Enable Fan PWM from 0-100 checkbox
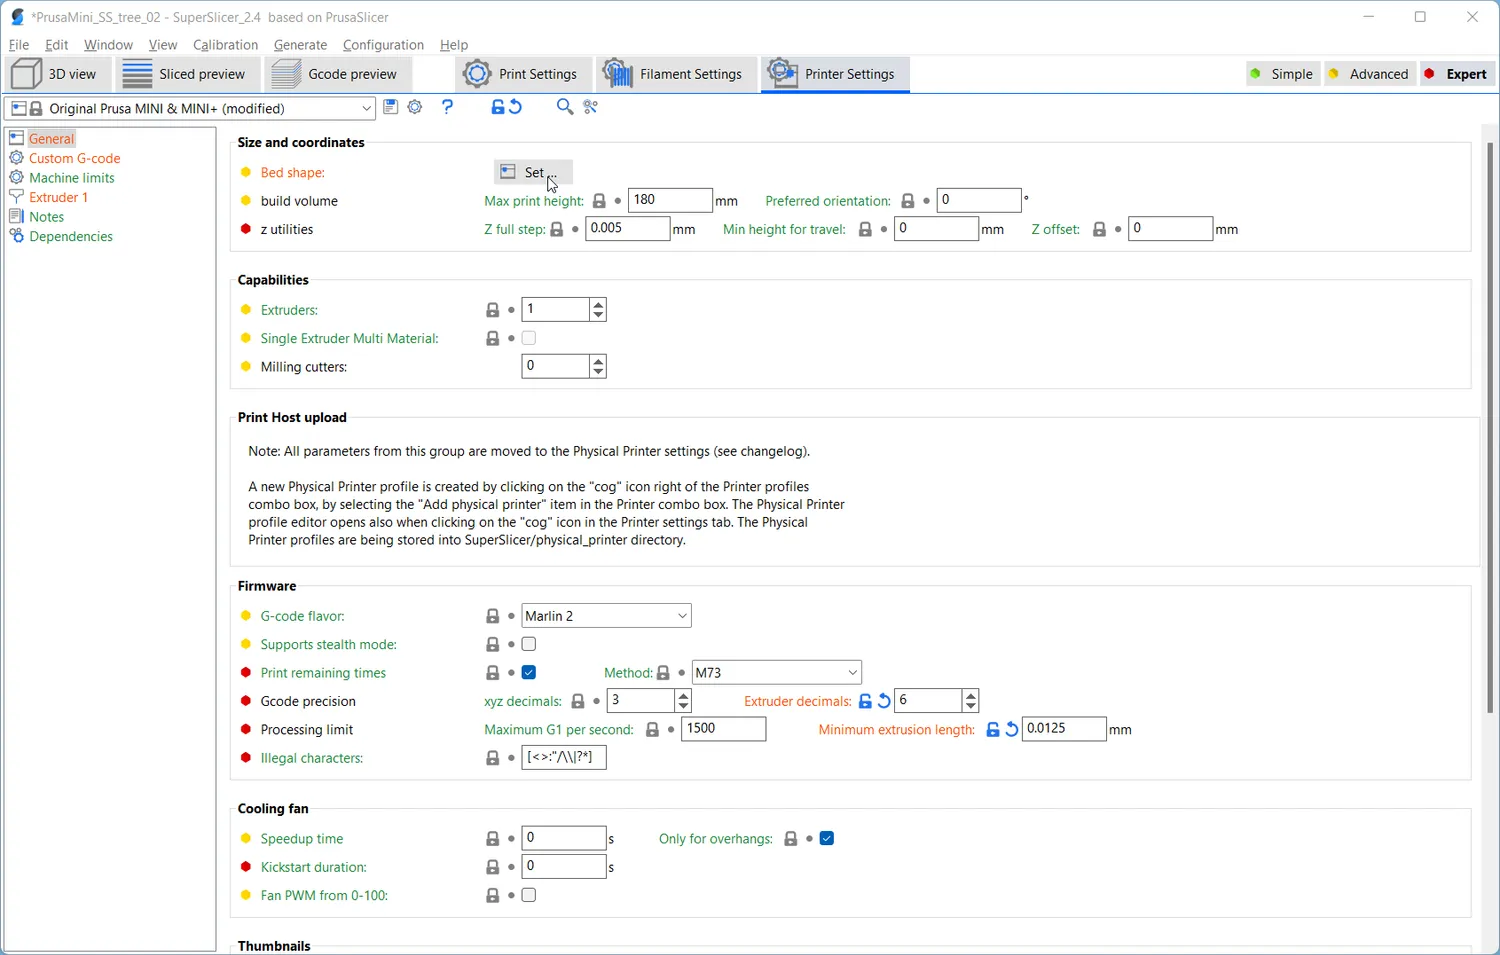The width and height of the screenshot is (1500, 955). [530, 895]
